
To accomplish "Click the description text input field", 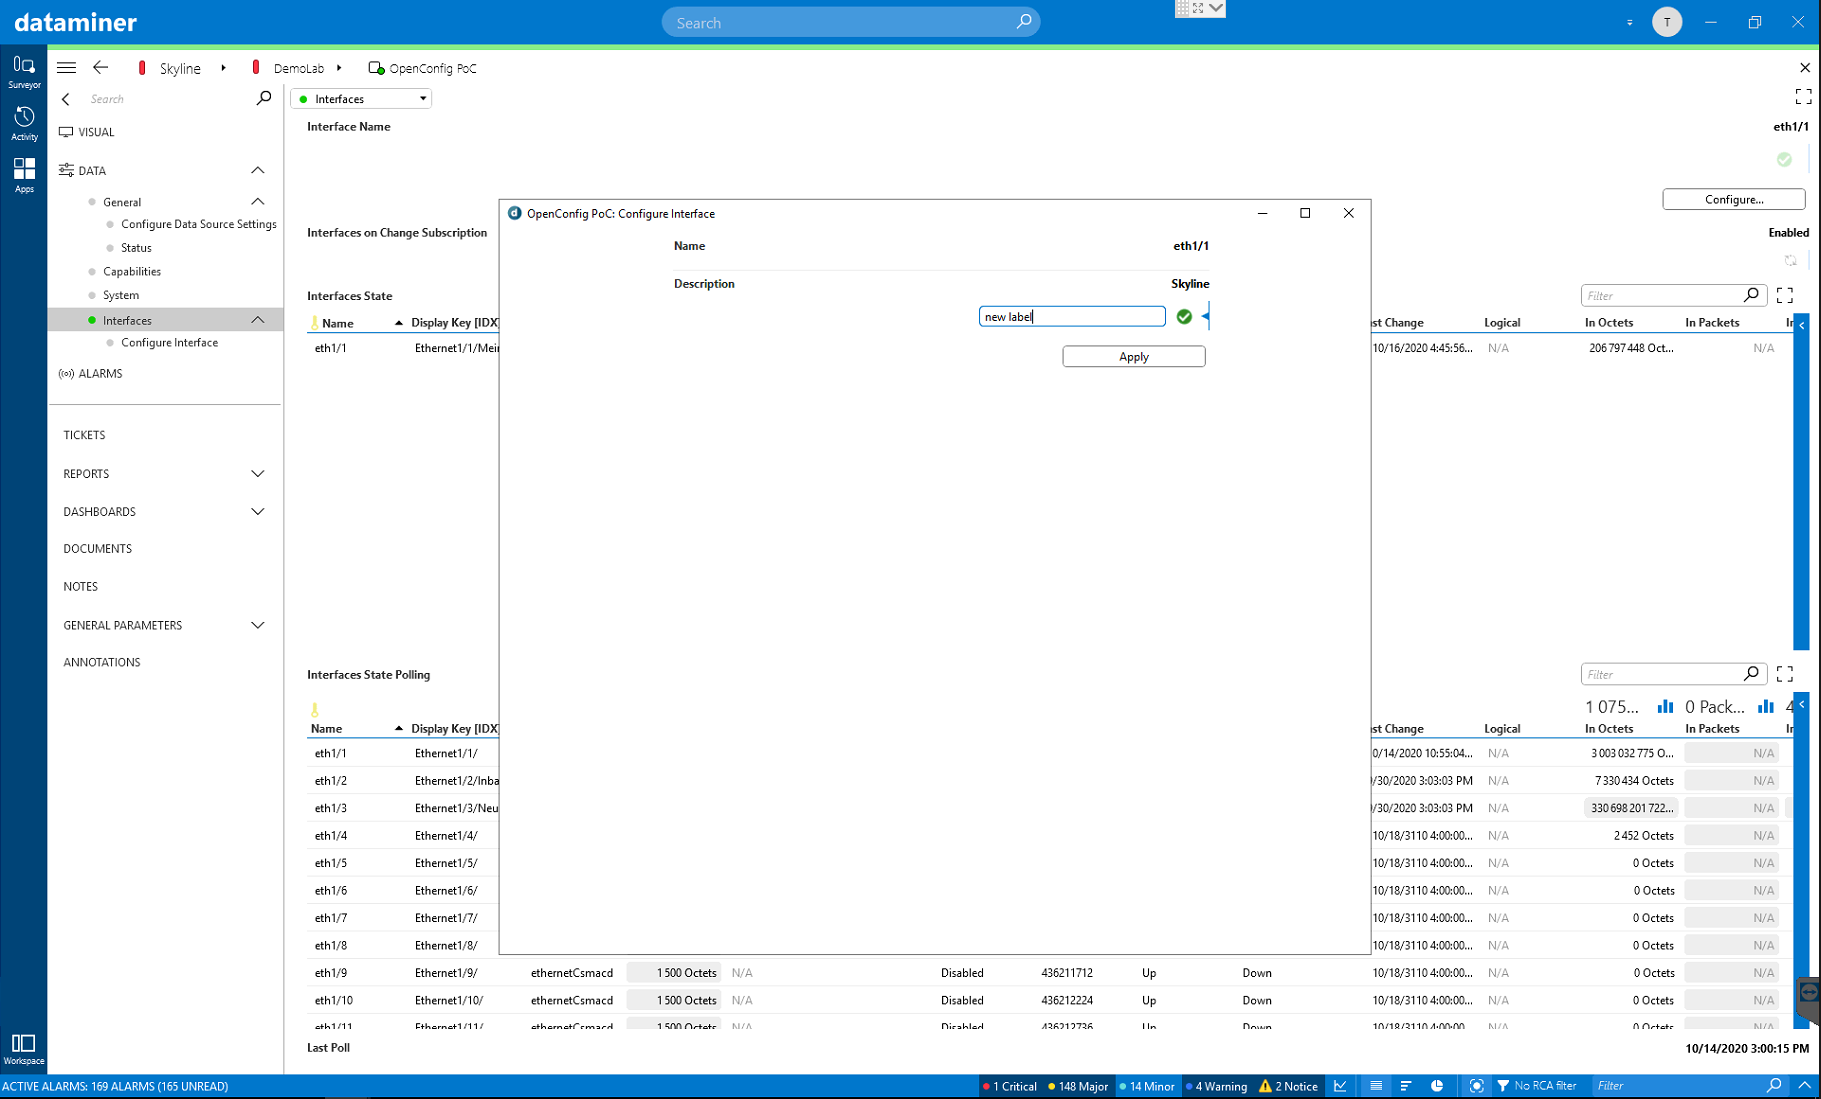I will [x=1071, y=317].
